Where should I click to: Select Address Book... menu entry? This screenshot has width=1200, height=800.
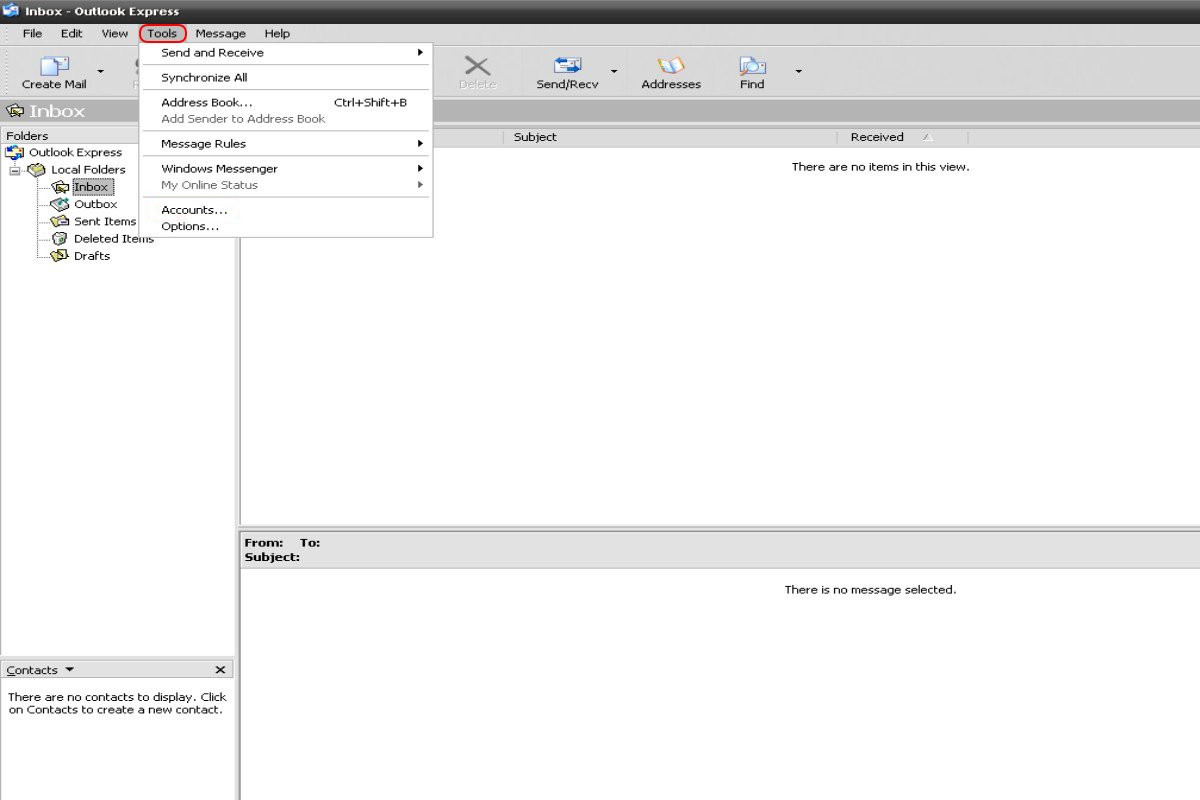286,102
